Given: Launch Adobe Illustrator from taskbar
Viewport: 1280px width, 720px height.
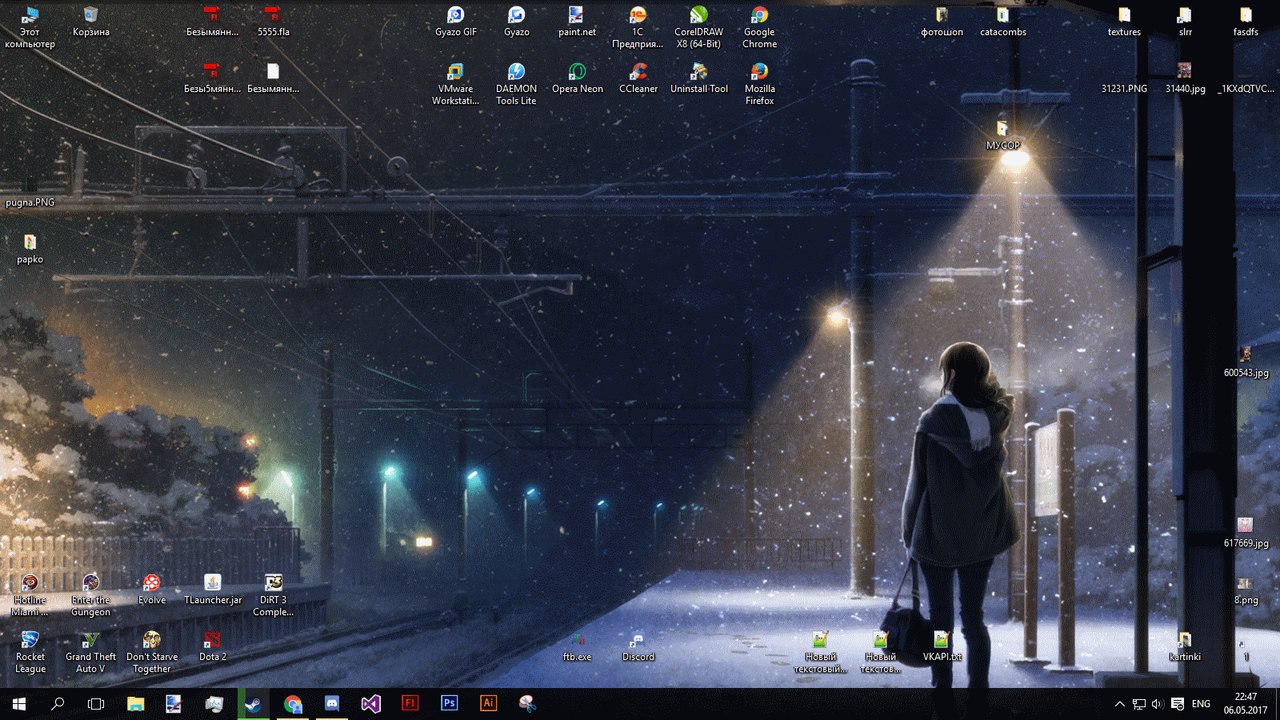Looking at the screenshot, I should point(488,704).
